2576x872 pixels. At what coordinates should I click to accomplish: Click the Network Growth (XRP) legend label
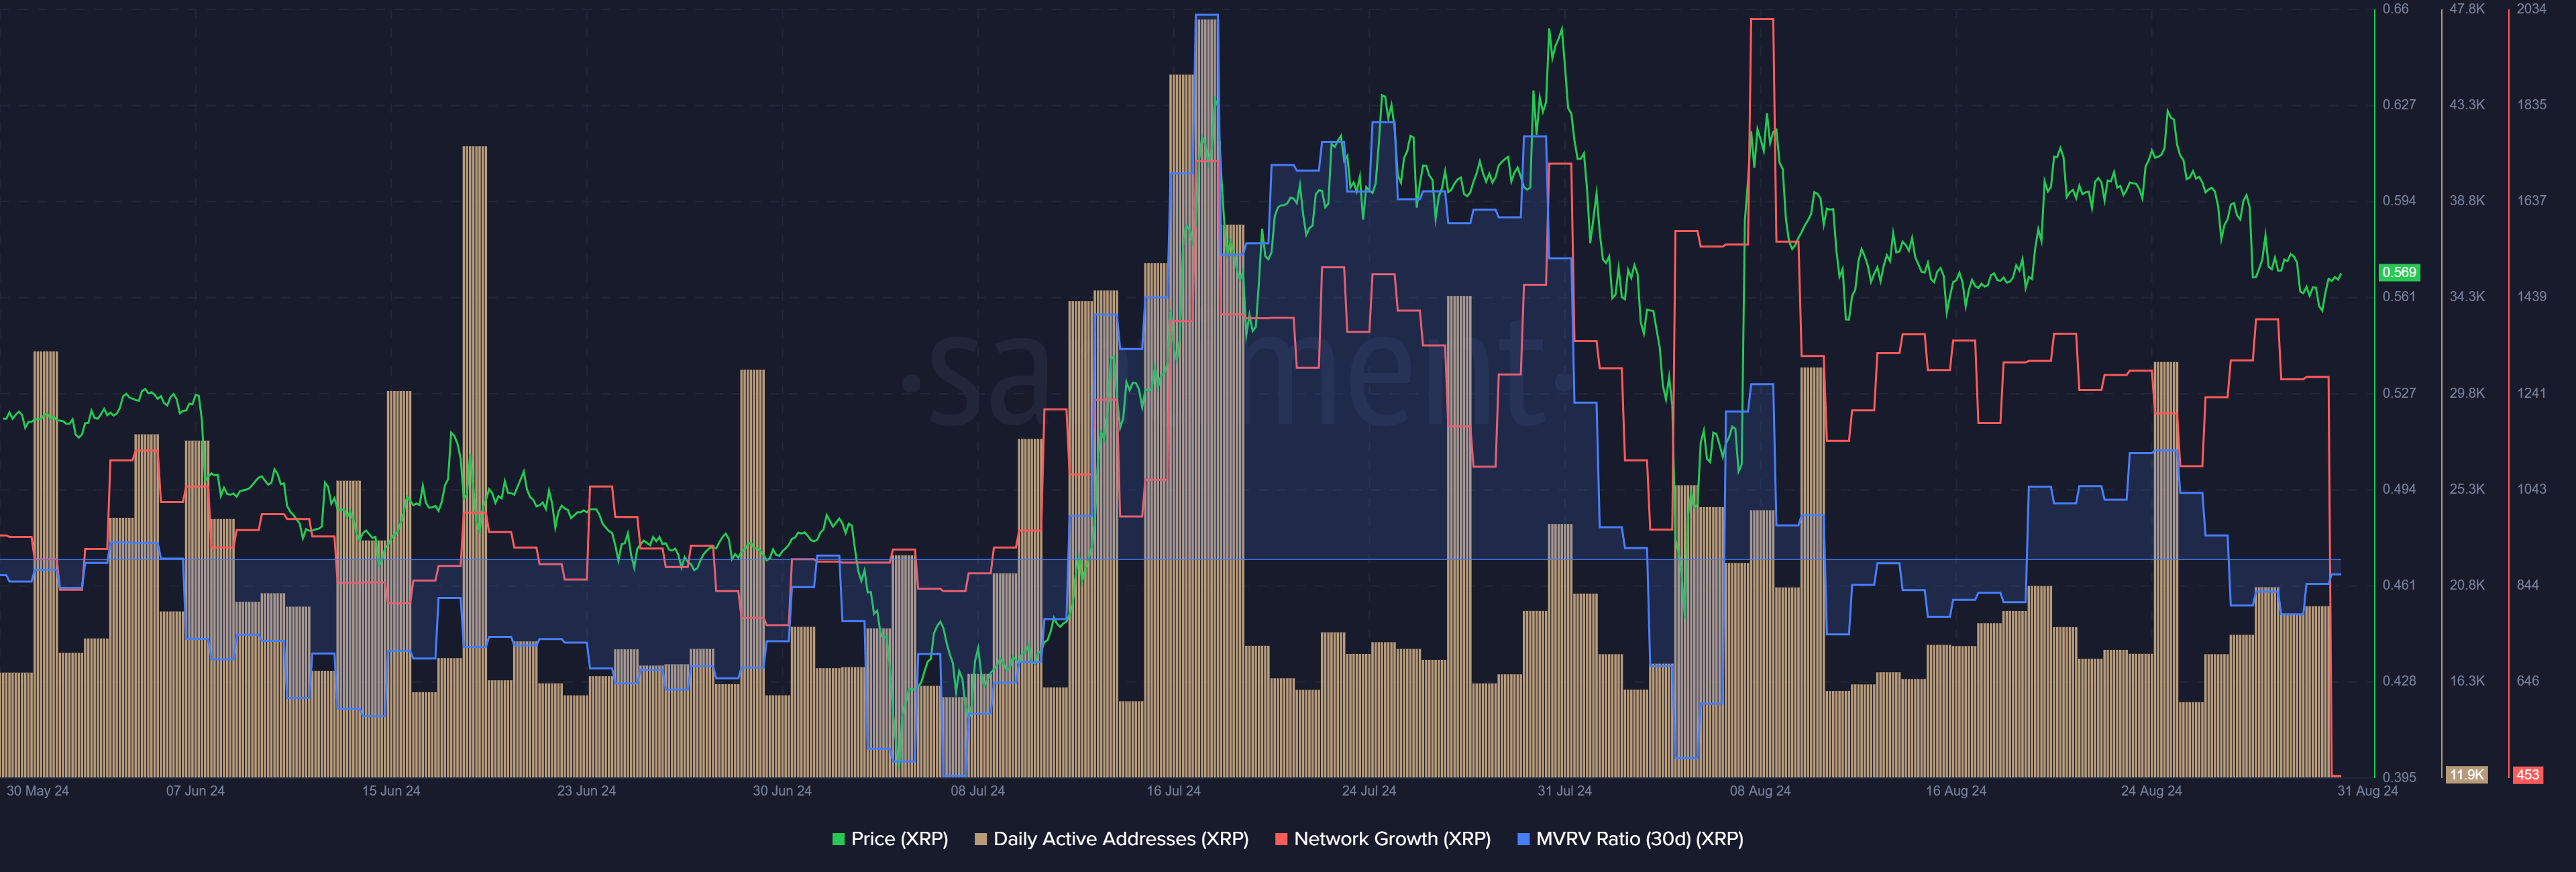(x=1392, y=839)
